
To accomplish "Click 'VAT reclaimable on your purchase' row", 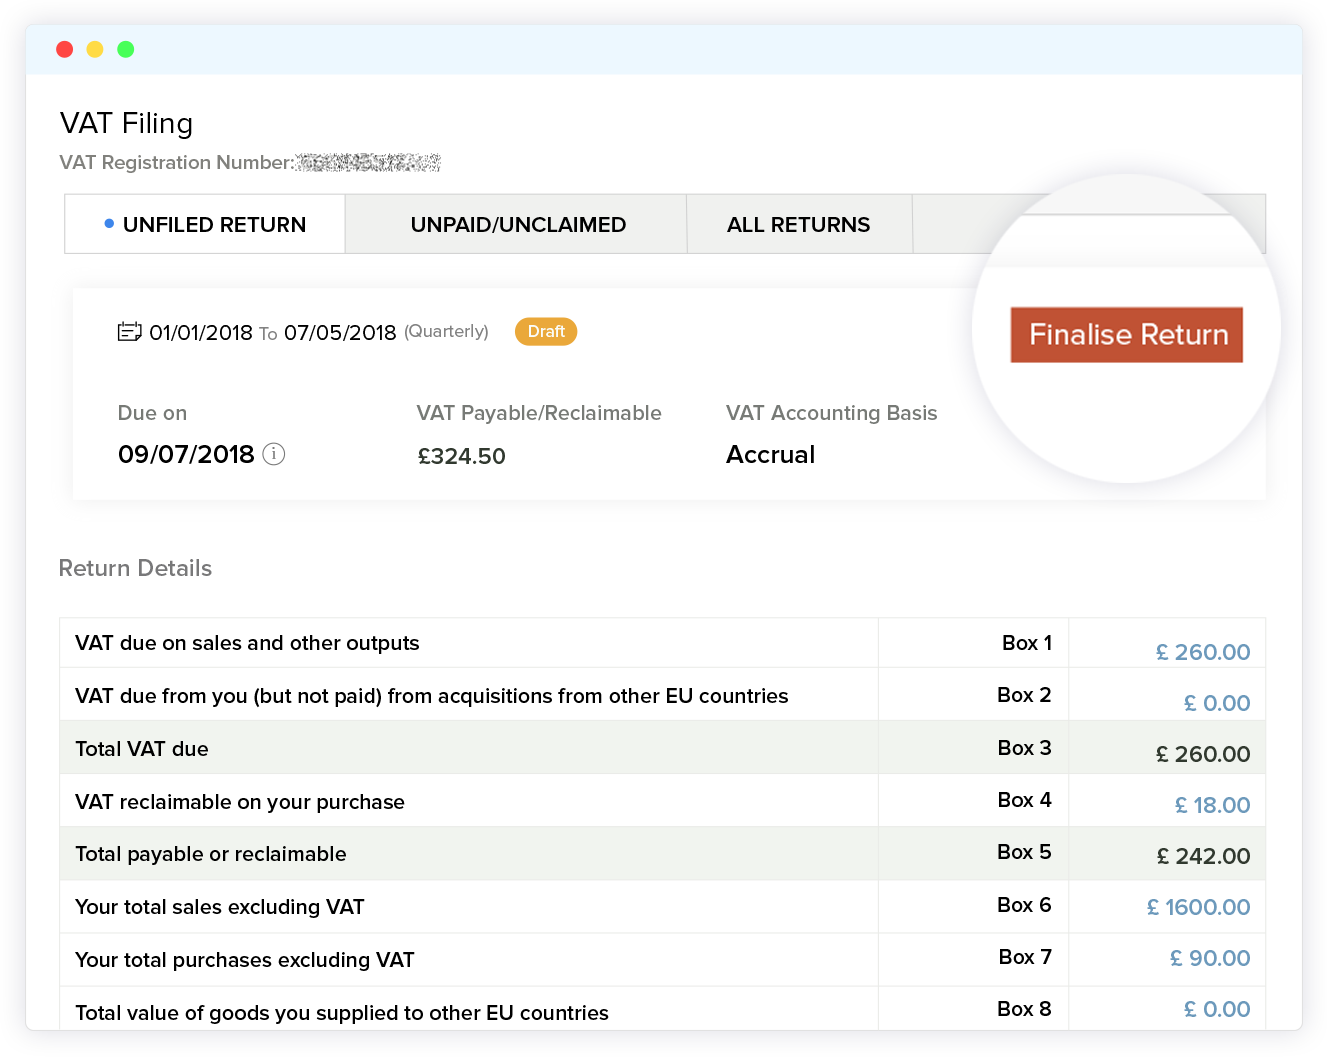I will [662, 801].
